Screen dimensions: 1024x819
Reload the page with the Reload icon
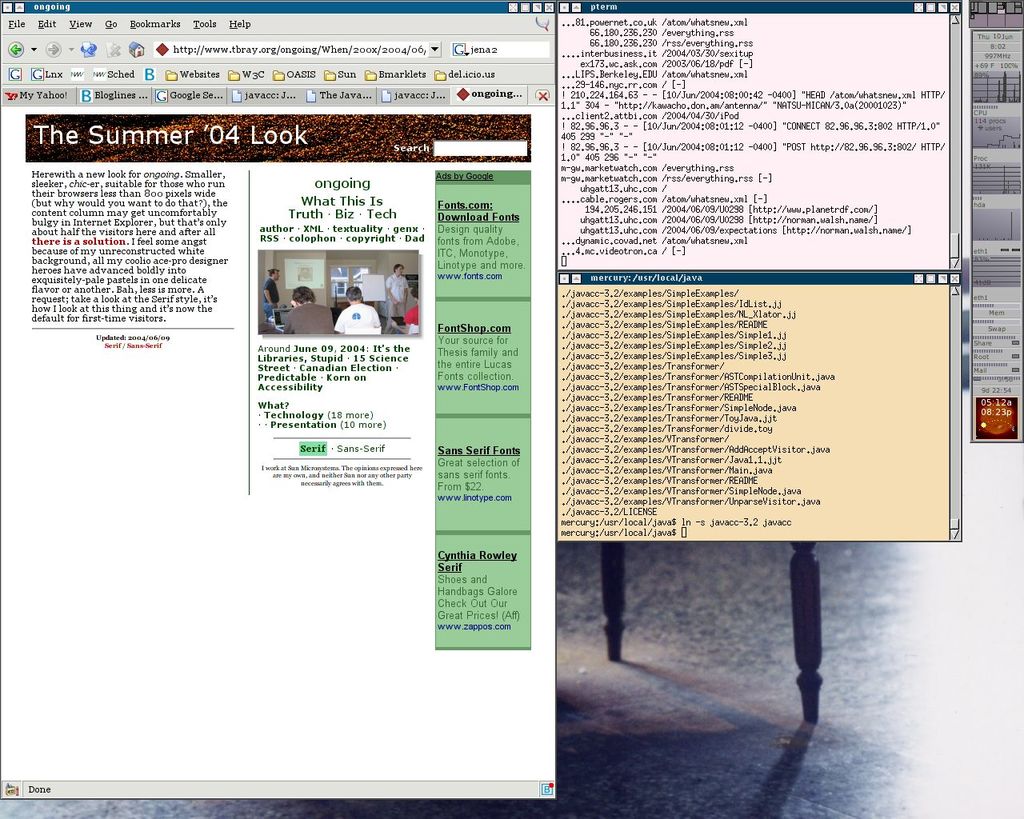[89, 50]
